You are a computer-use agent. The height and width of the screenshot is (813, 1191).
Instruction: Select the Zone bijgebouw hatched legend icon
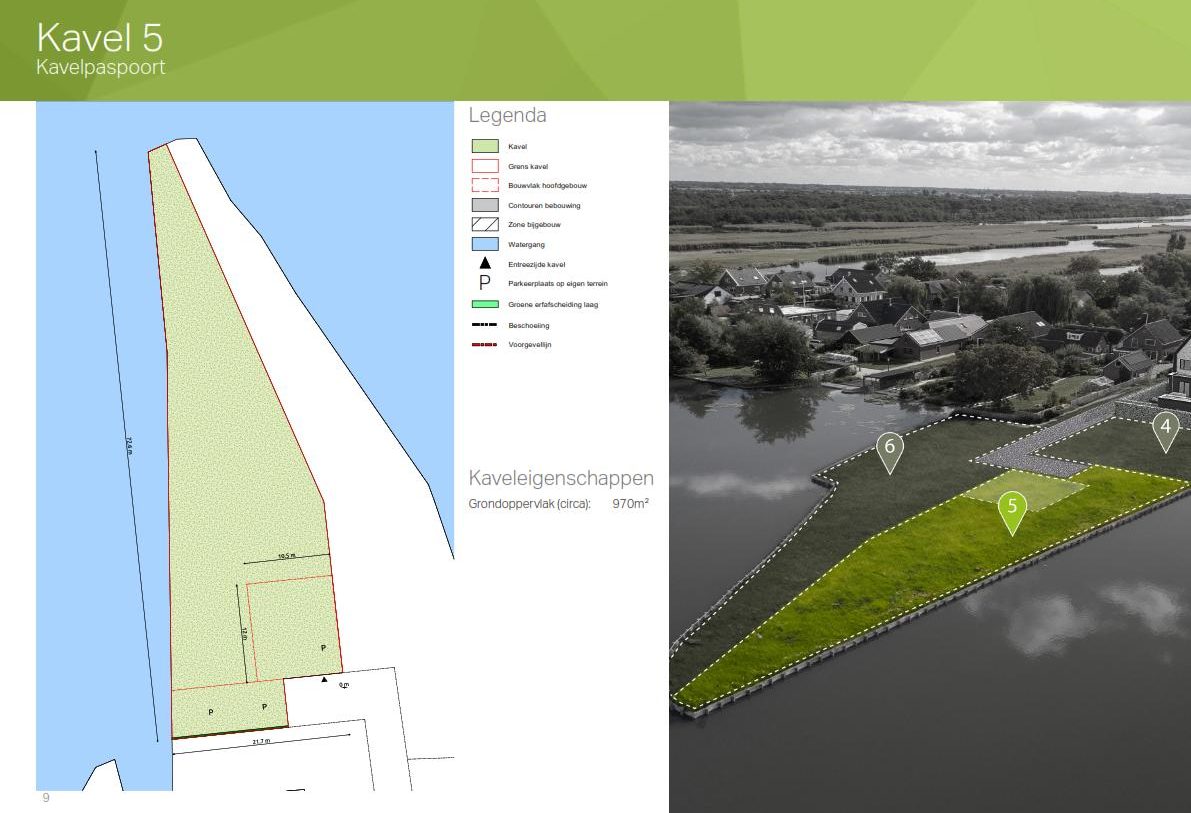click(483, 224)
